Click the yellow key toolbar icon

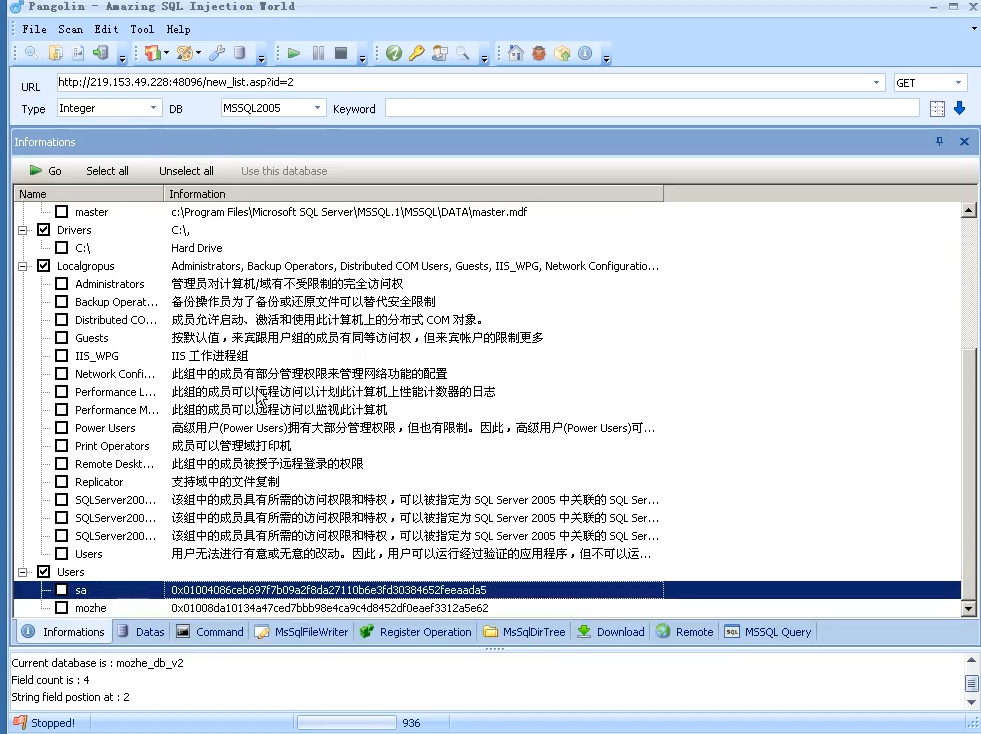pyautogui.click(x=417, y=53)
